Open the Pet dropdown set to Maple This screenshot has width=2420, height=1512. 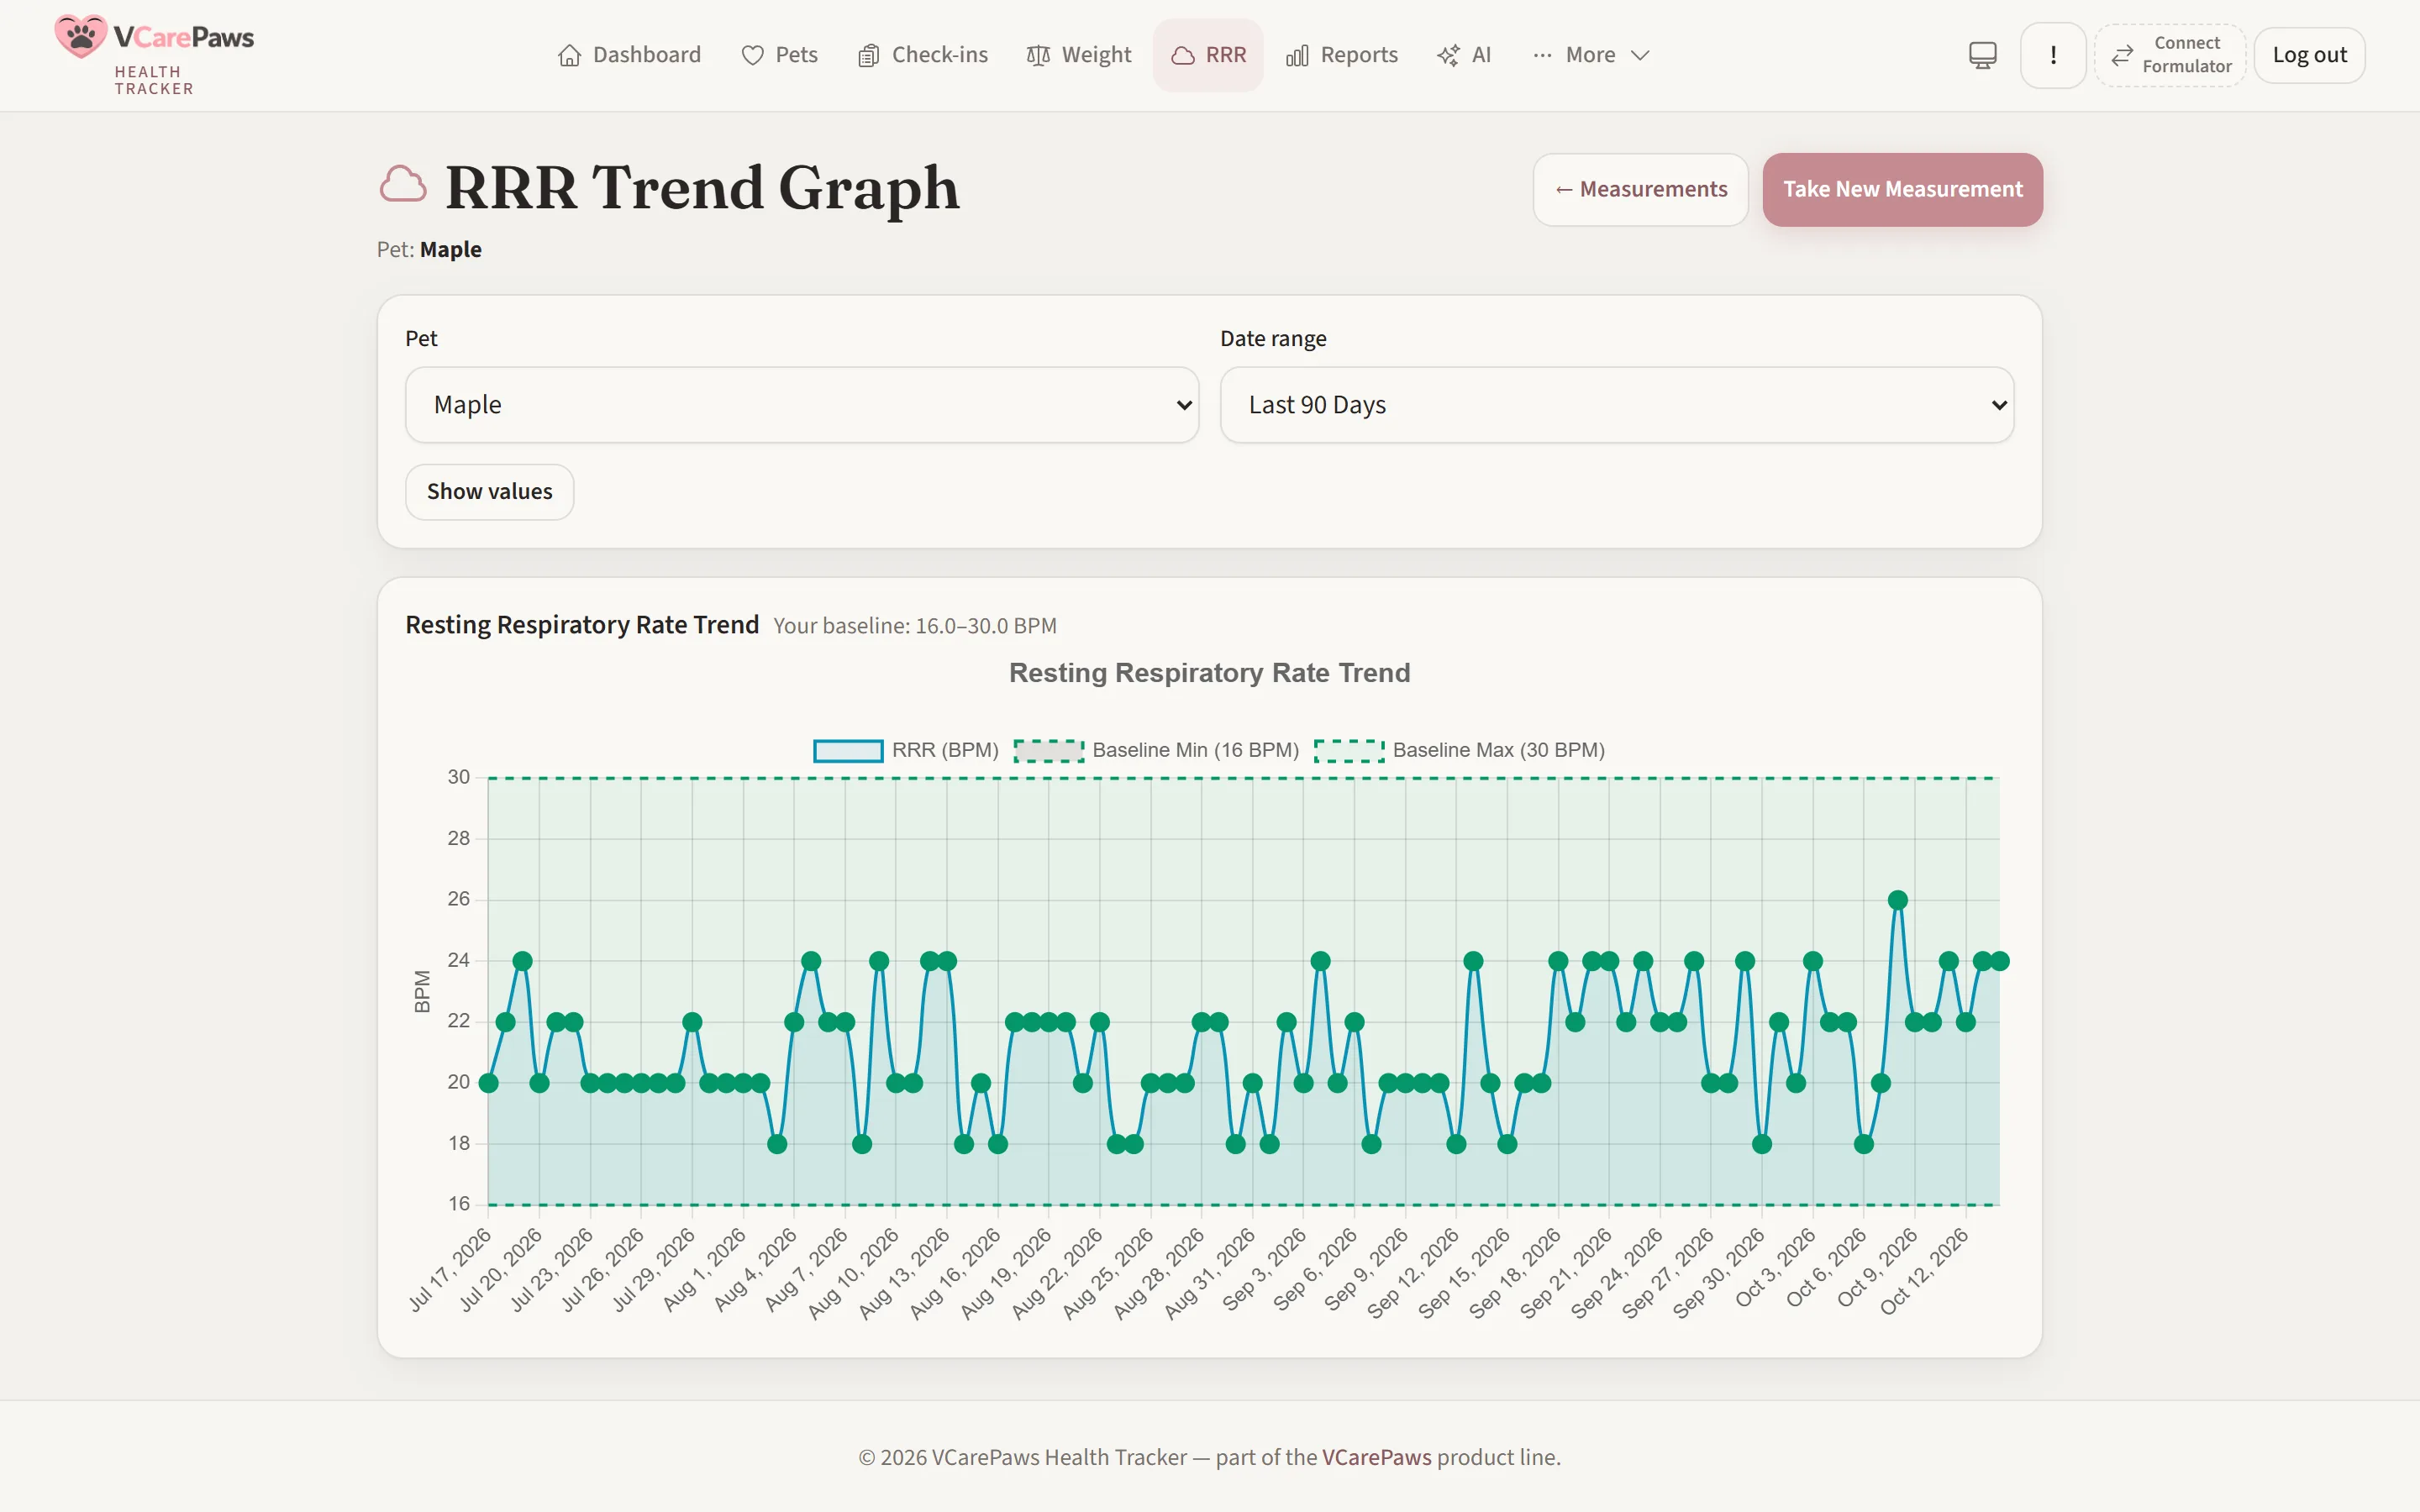(802, 405)
